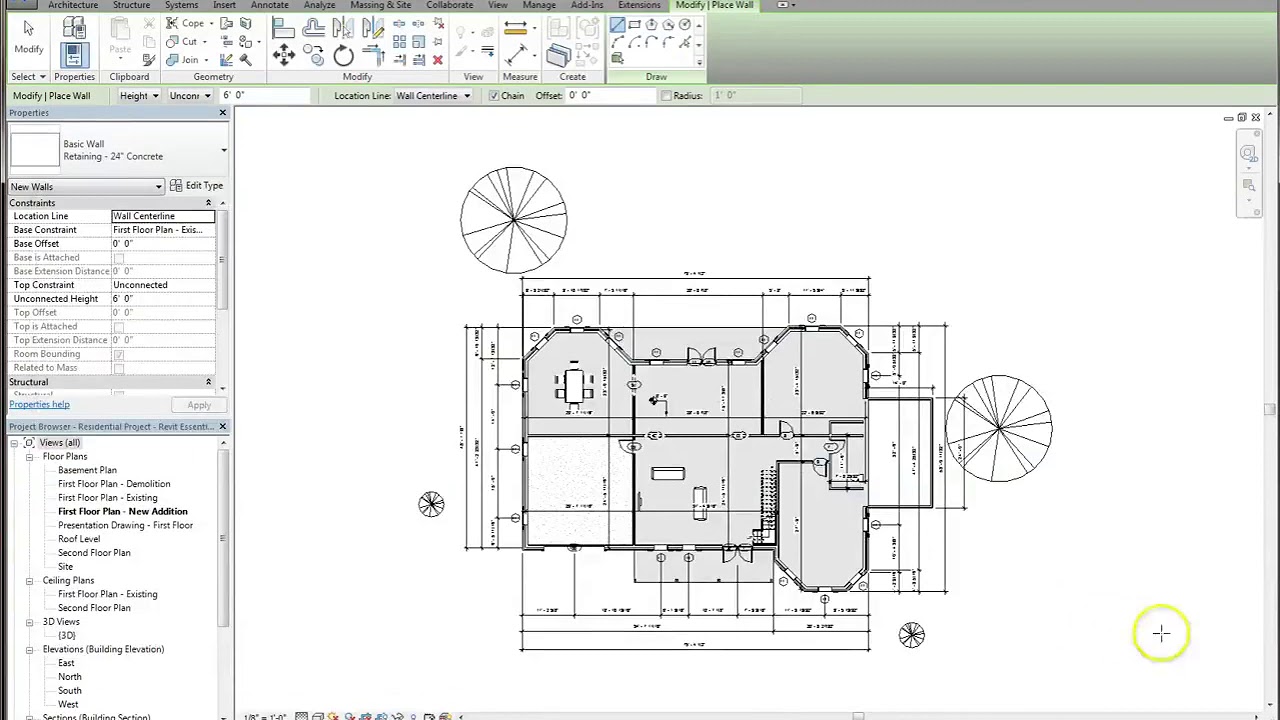
Task: Click the Unconnected Height value 6' 0"
Action: (x=163, y=299)
